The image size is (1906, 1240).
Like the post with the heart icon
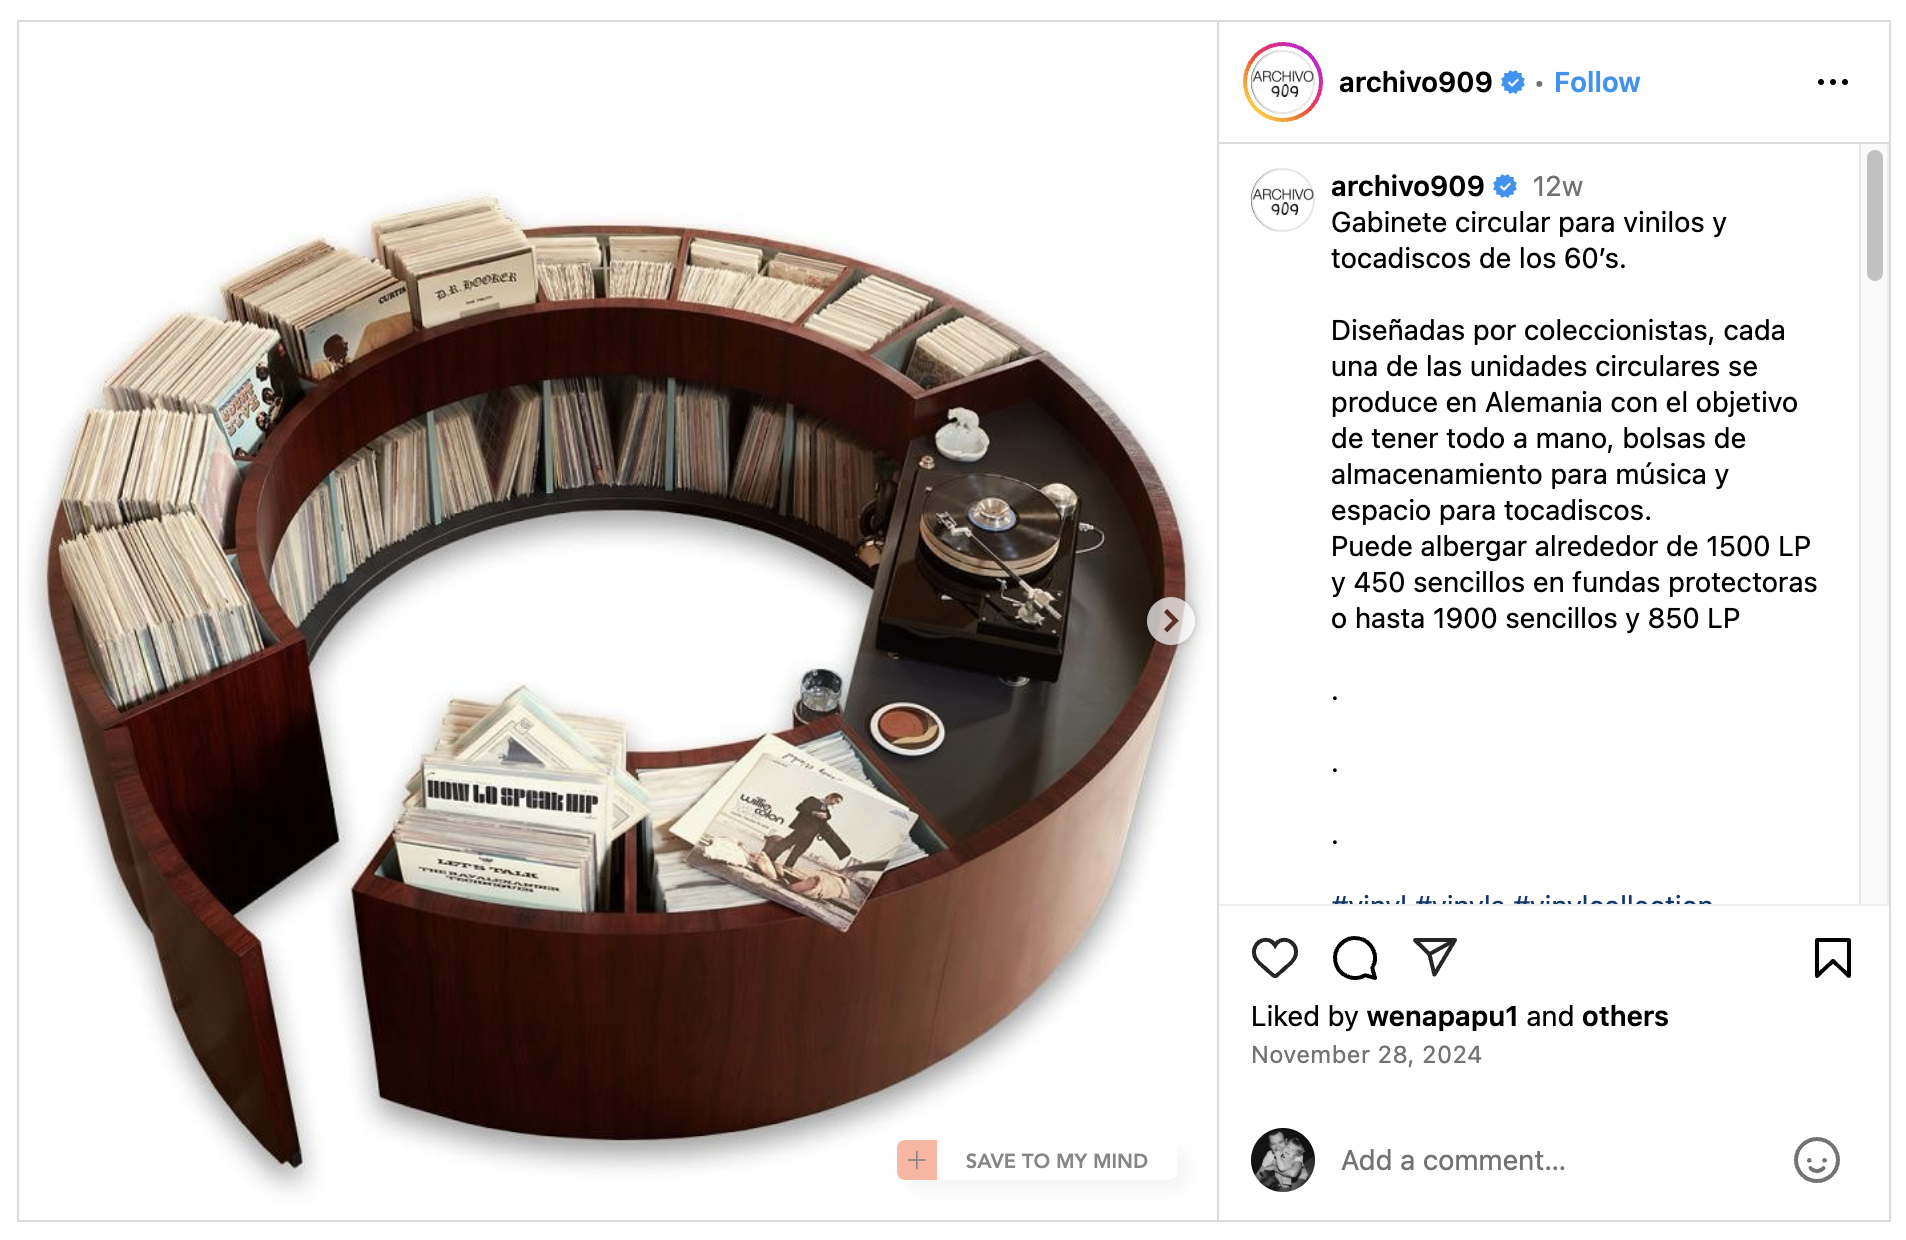pos(1274,958)
